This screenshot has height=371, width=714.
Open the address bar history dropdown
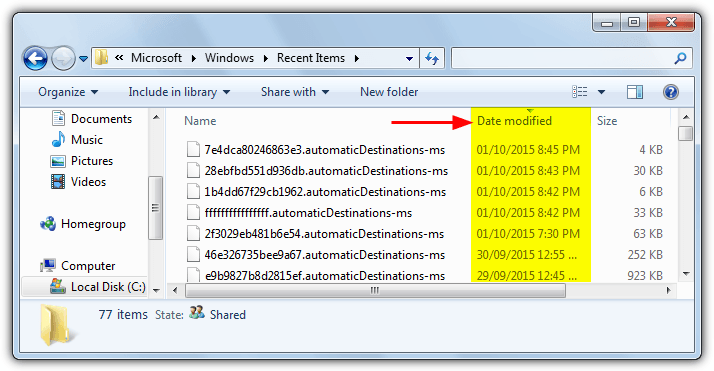click(x=409, y=58)
